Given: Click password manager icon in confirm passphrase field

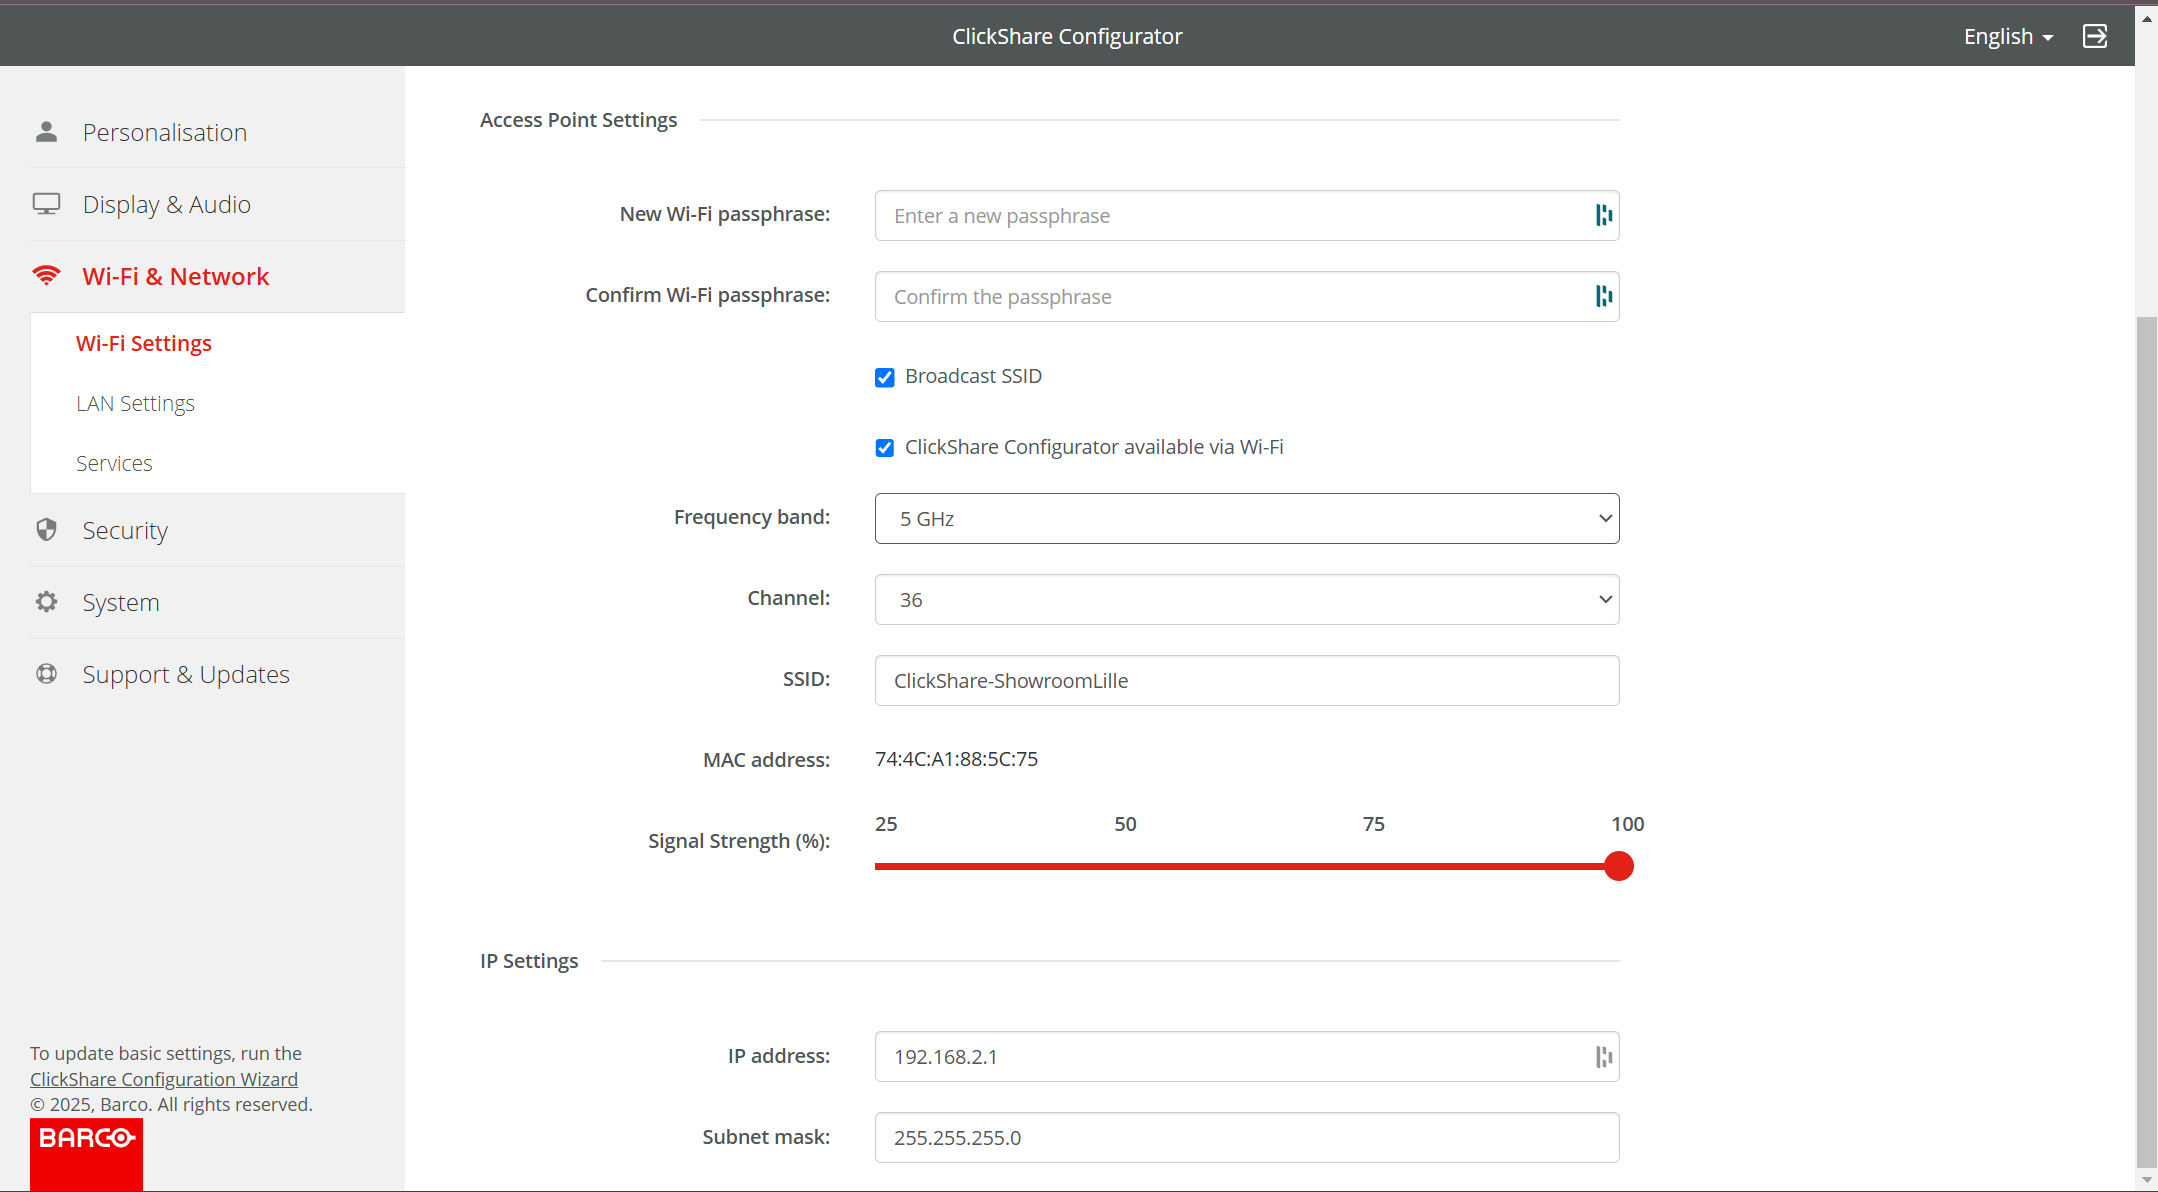Looking at the screenshot, I should [1603, 296].
